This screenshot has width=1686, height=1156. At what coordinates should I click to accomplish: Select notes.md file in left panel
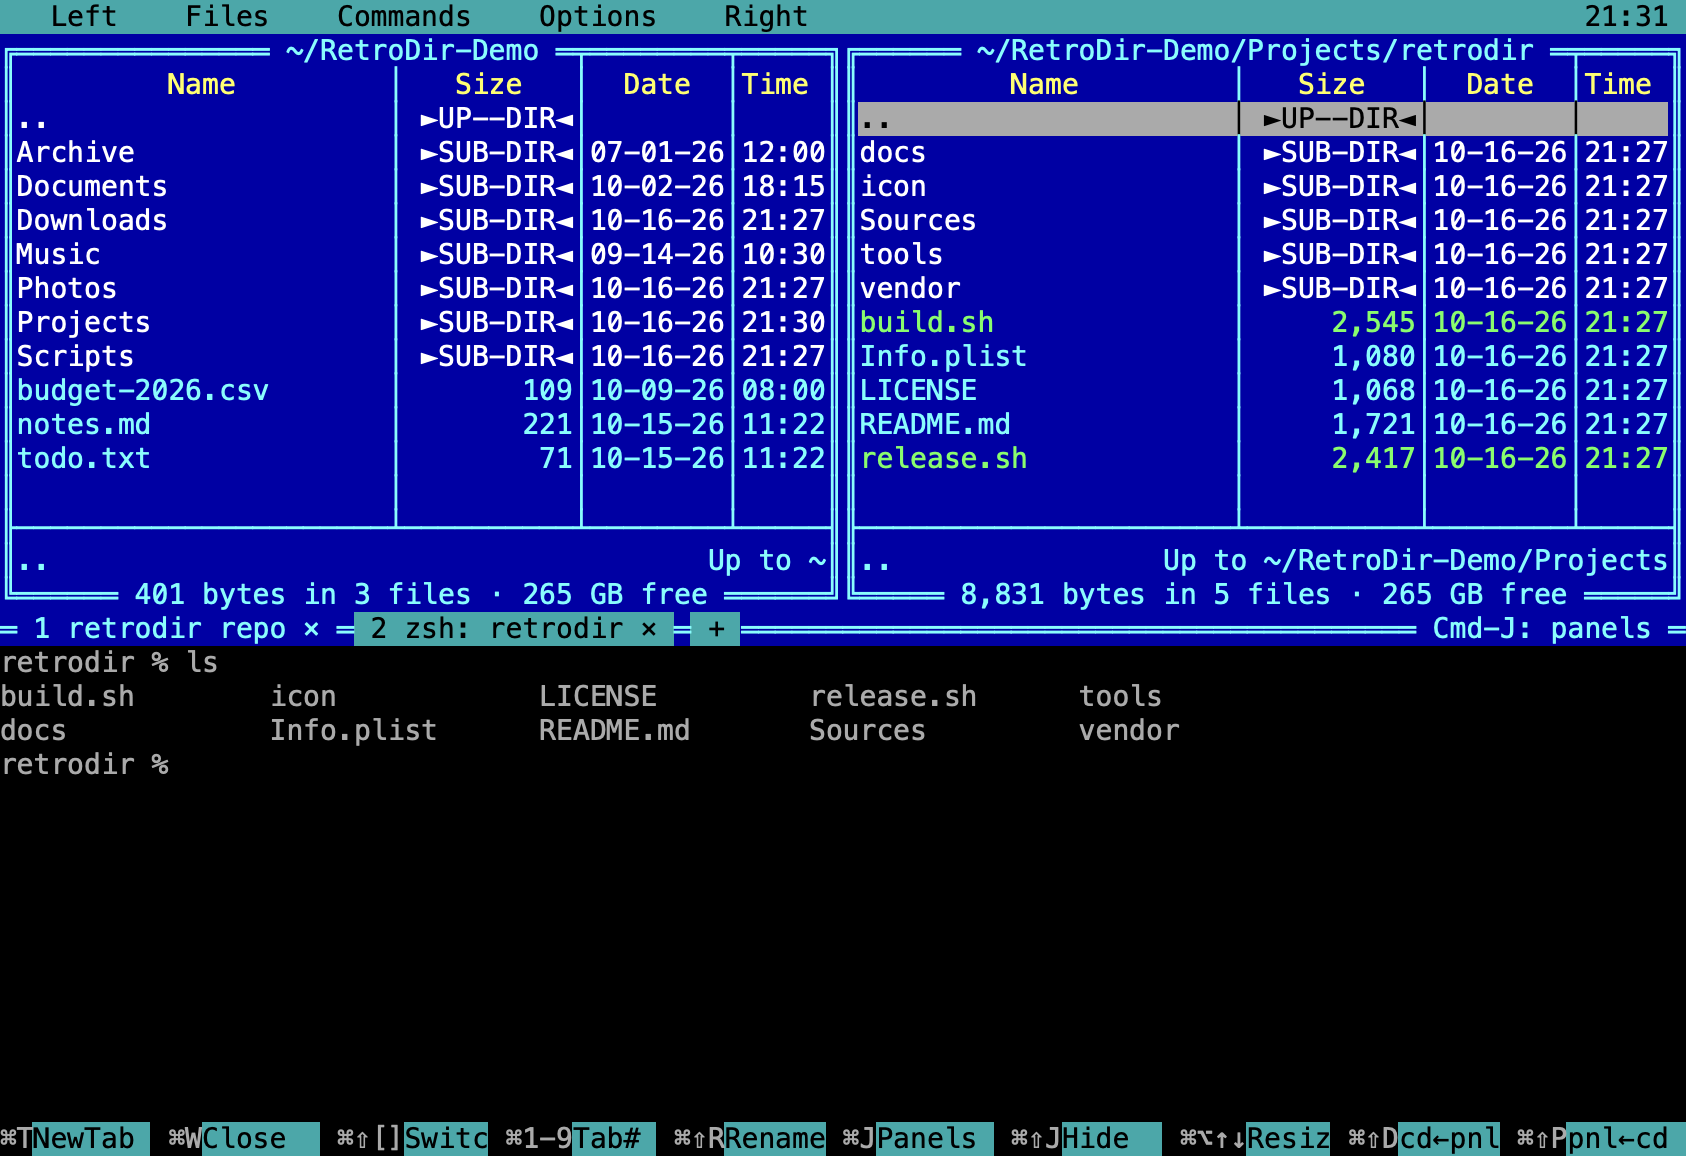click(421, 424)
